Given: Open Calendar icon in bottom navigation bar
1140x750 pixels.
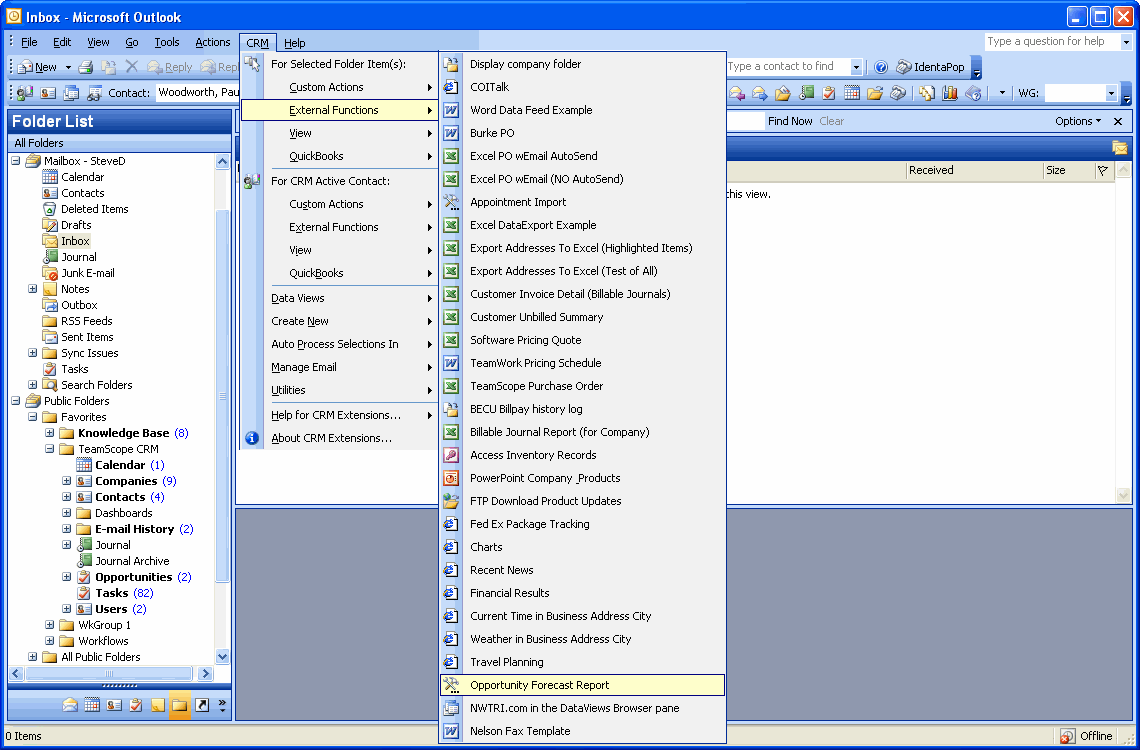Looking at the screenshot, I should (x=92, y=704).
